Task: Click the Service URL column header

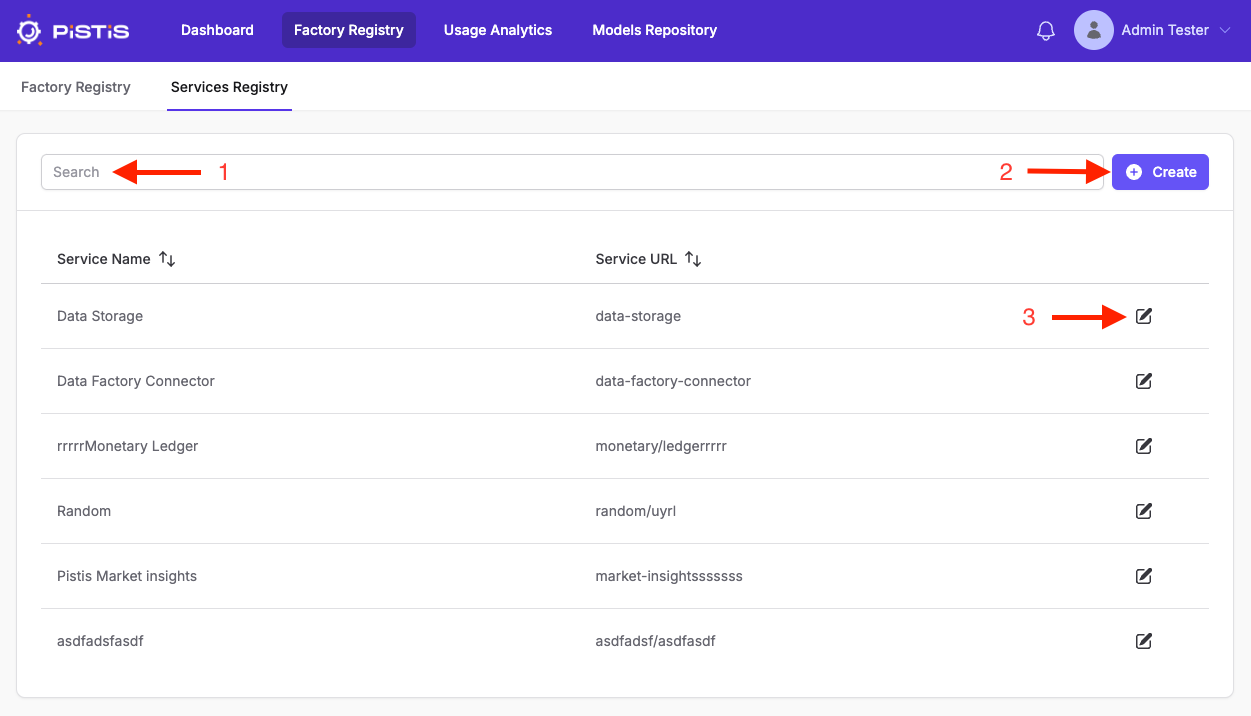Action: pos(636,259)
